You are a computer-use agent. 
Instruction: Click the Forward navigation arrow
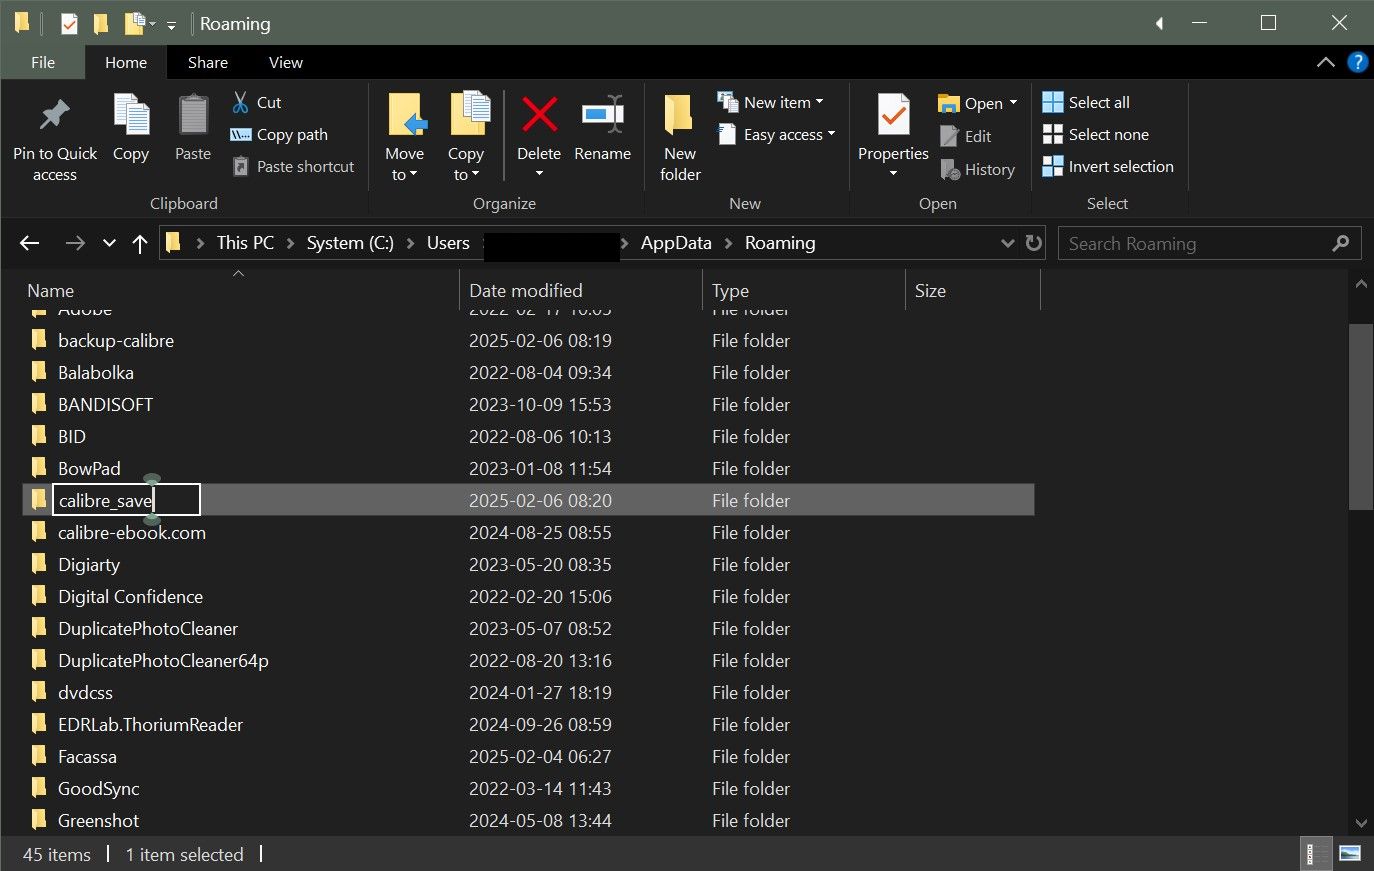[x=74, y=243]
